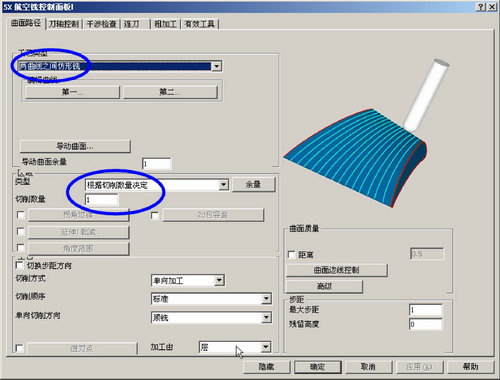
Task: Click the disabled 角度范围 button
Action: pyautogui.click(x=78, y=248)
